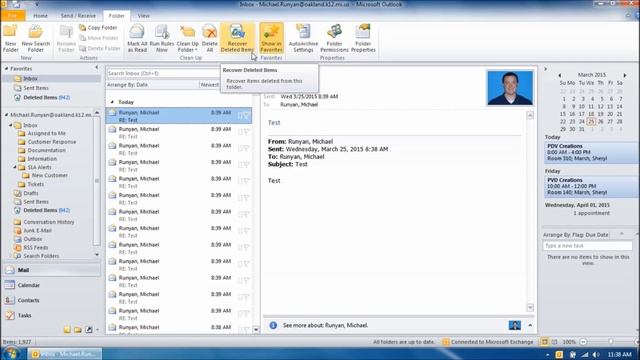
Task: Collapse the Michael.Runyan mailbox tree
Action: [7, 115]
